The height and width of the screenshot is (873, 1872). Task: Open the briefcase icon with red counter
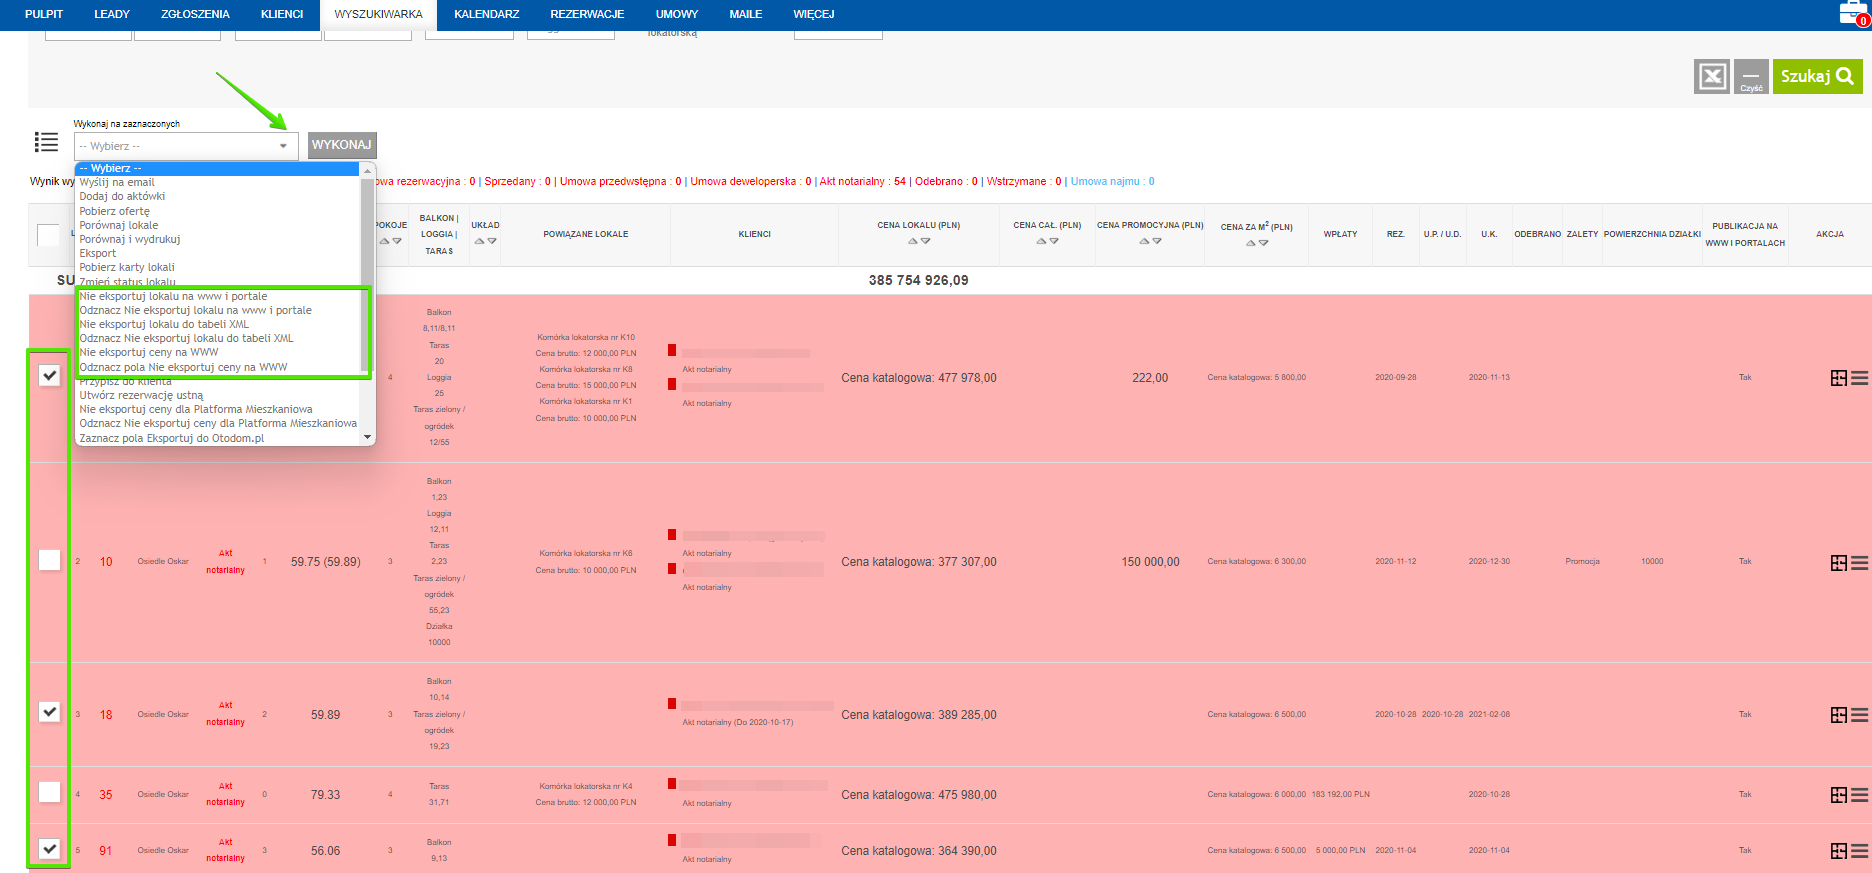(x=1853, y=13)
